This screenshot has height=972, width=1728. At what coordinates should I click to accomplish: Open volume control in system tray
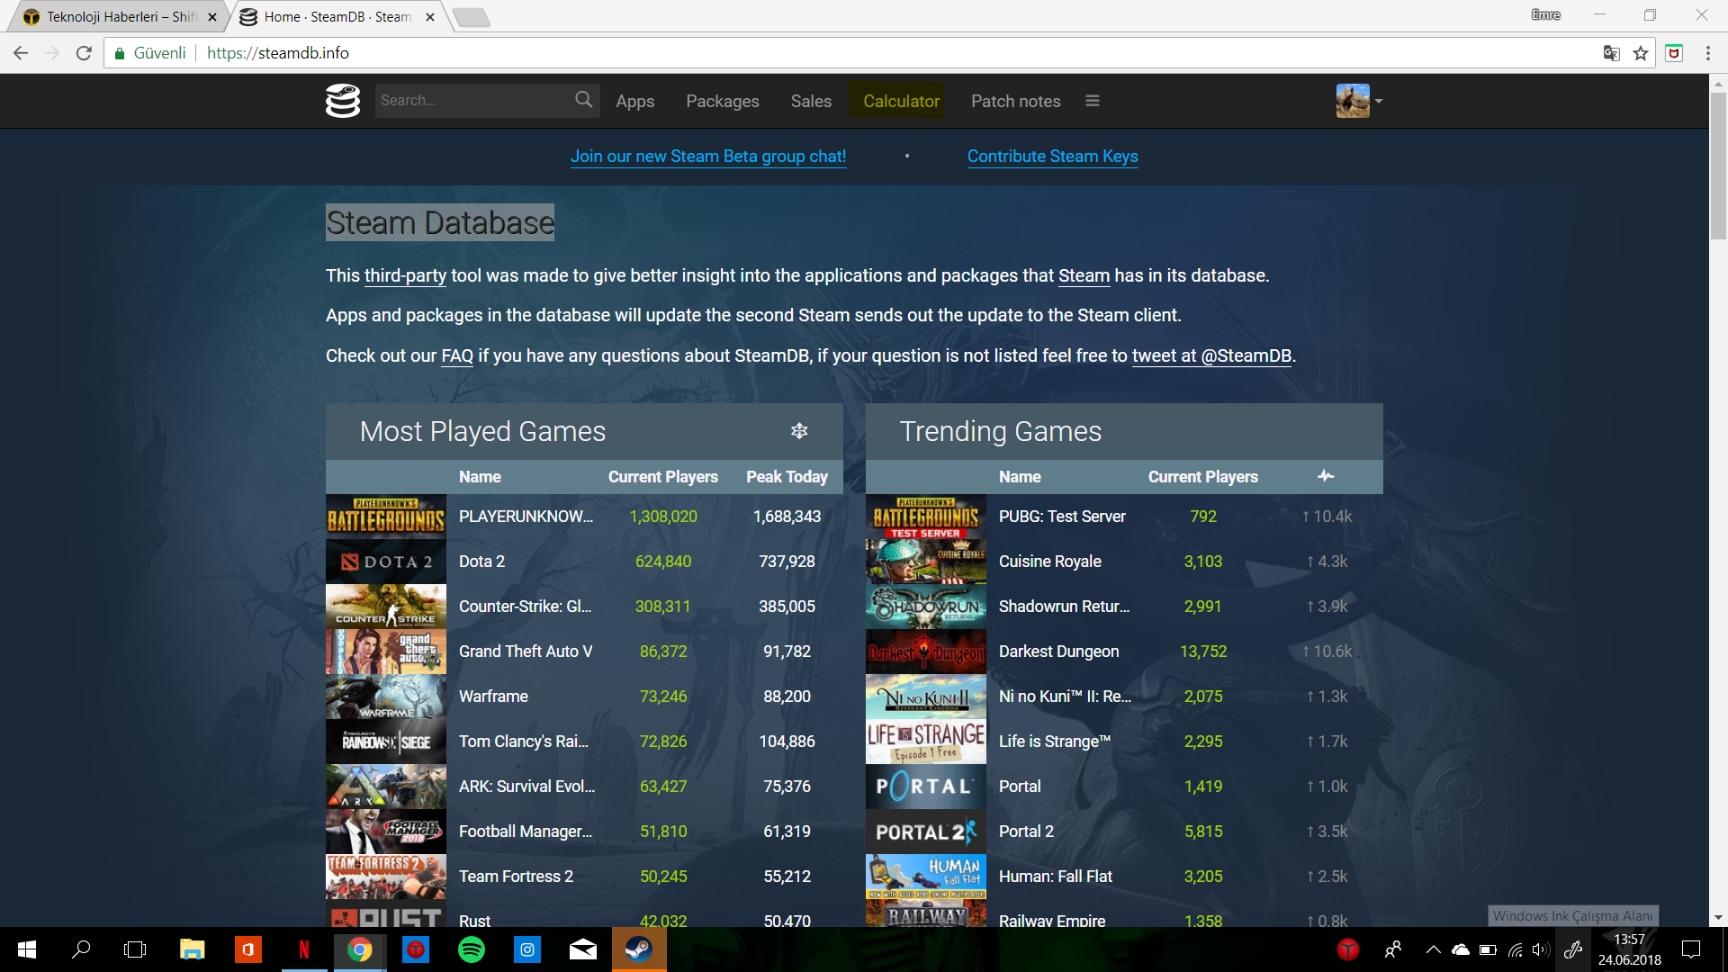[1540, 949]
